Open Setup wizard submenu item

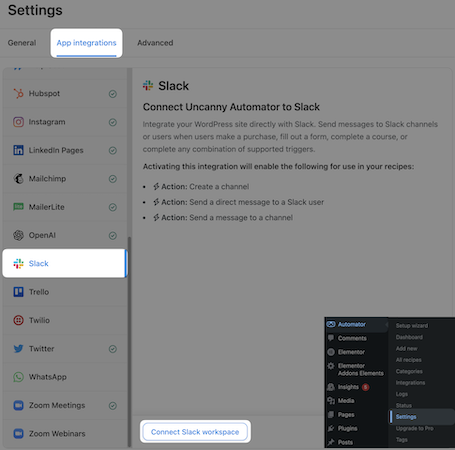coord(412,326)
